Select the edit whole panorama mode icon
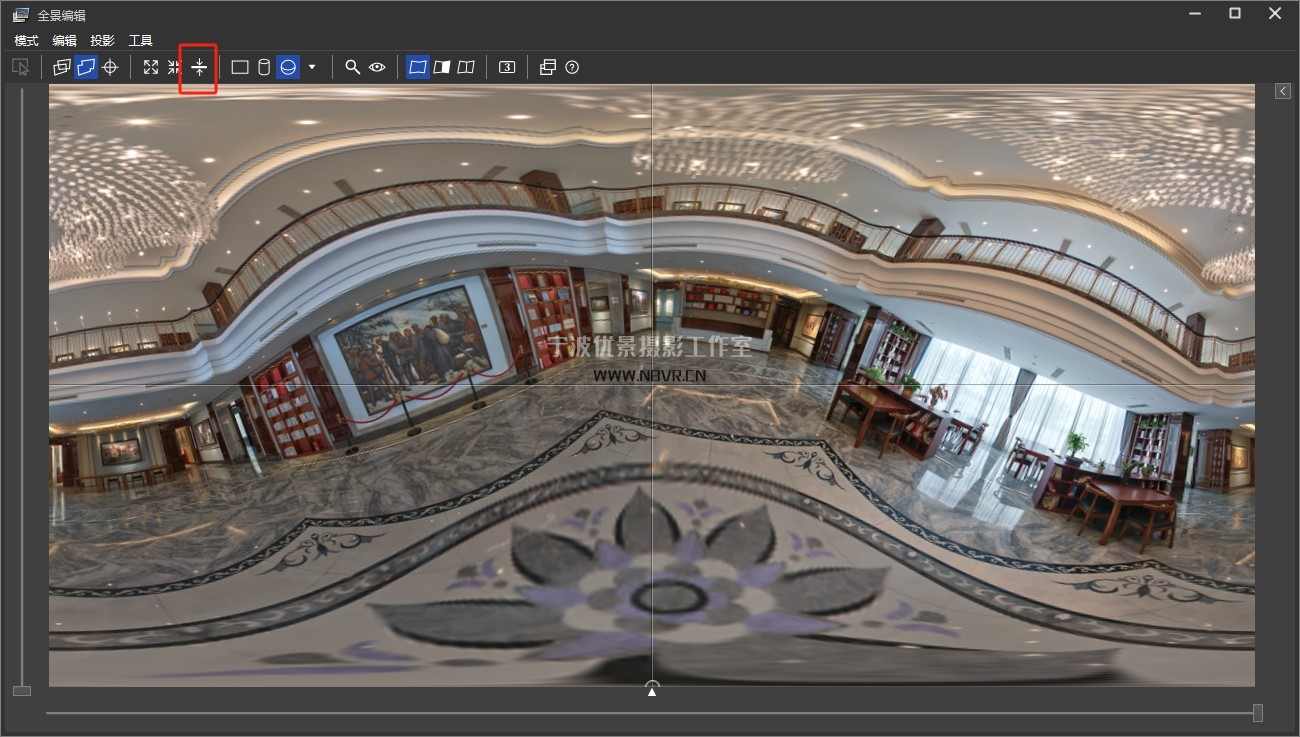 coord(86,67)
